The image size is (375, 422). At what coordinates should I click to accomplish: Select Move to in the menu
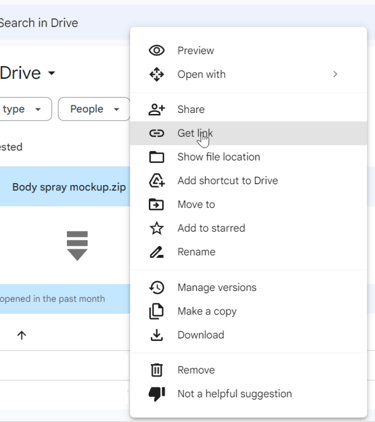[x=248, y=204]
